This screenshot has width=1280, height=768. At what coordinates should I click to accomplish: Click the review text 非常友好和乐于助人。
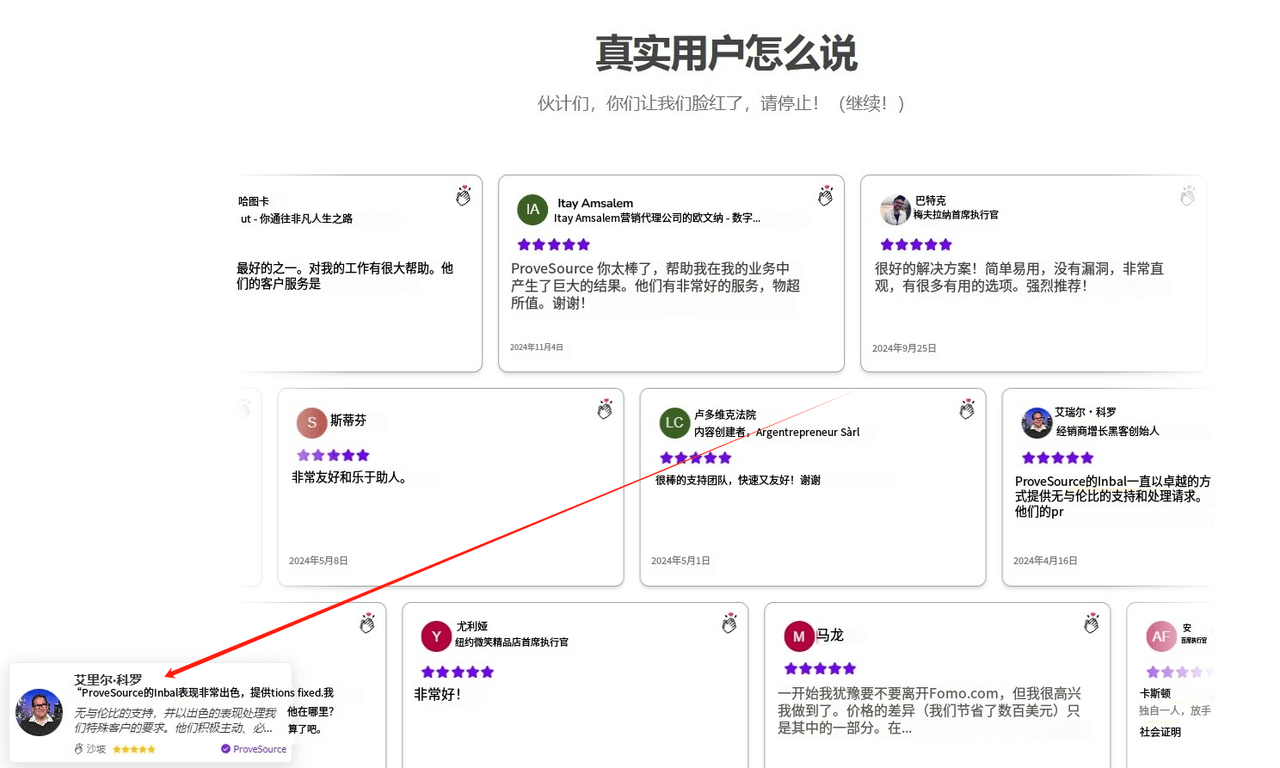(349, 478)
